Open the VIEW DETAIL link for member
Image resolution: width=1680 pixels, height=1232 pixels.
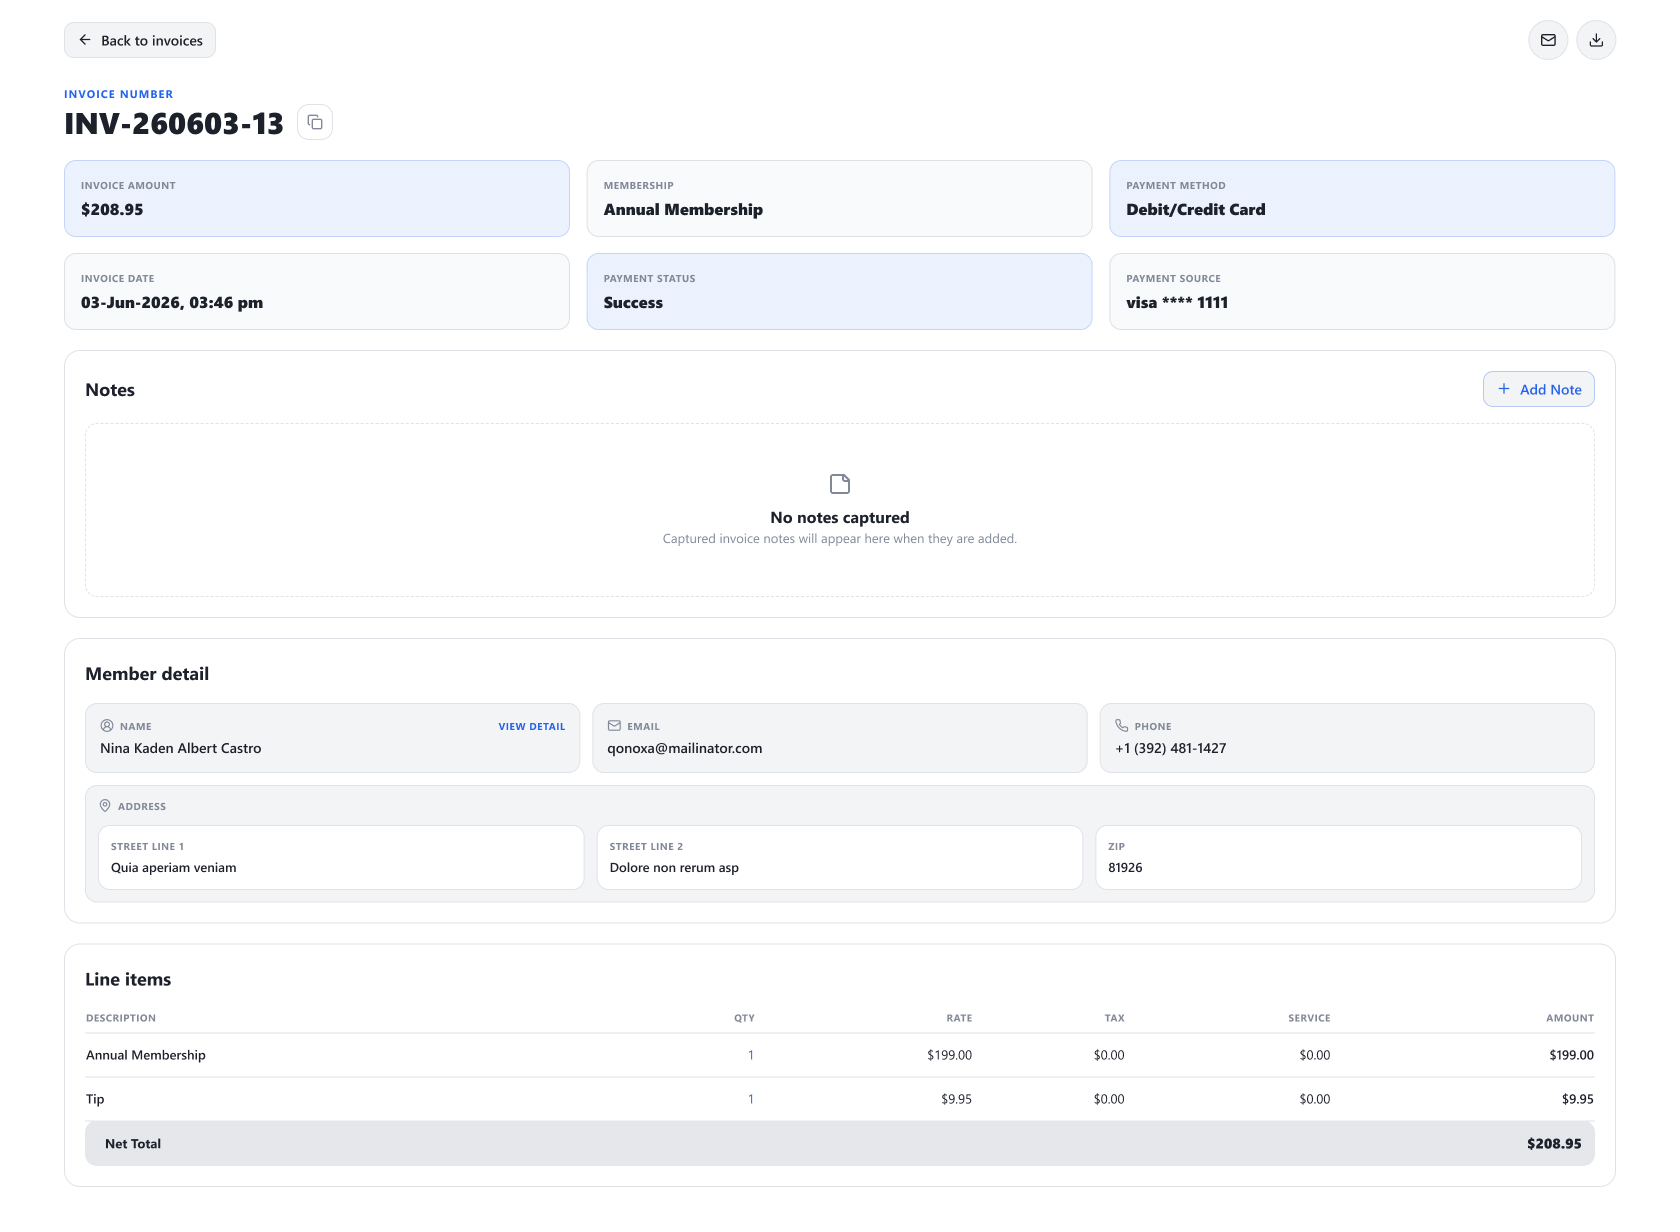pyautogui.click(x=531, y=726)
